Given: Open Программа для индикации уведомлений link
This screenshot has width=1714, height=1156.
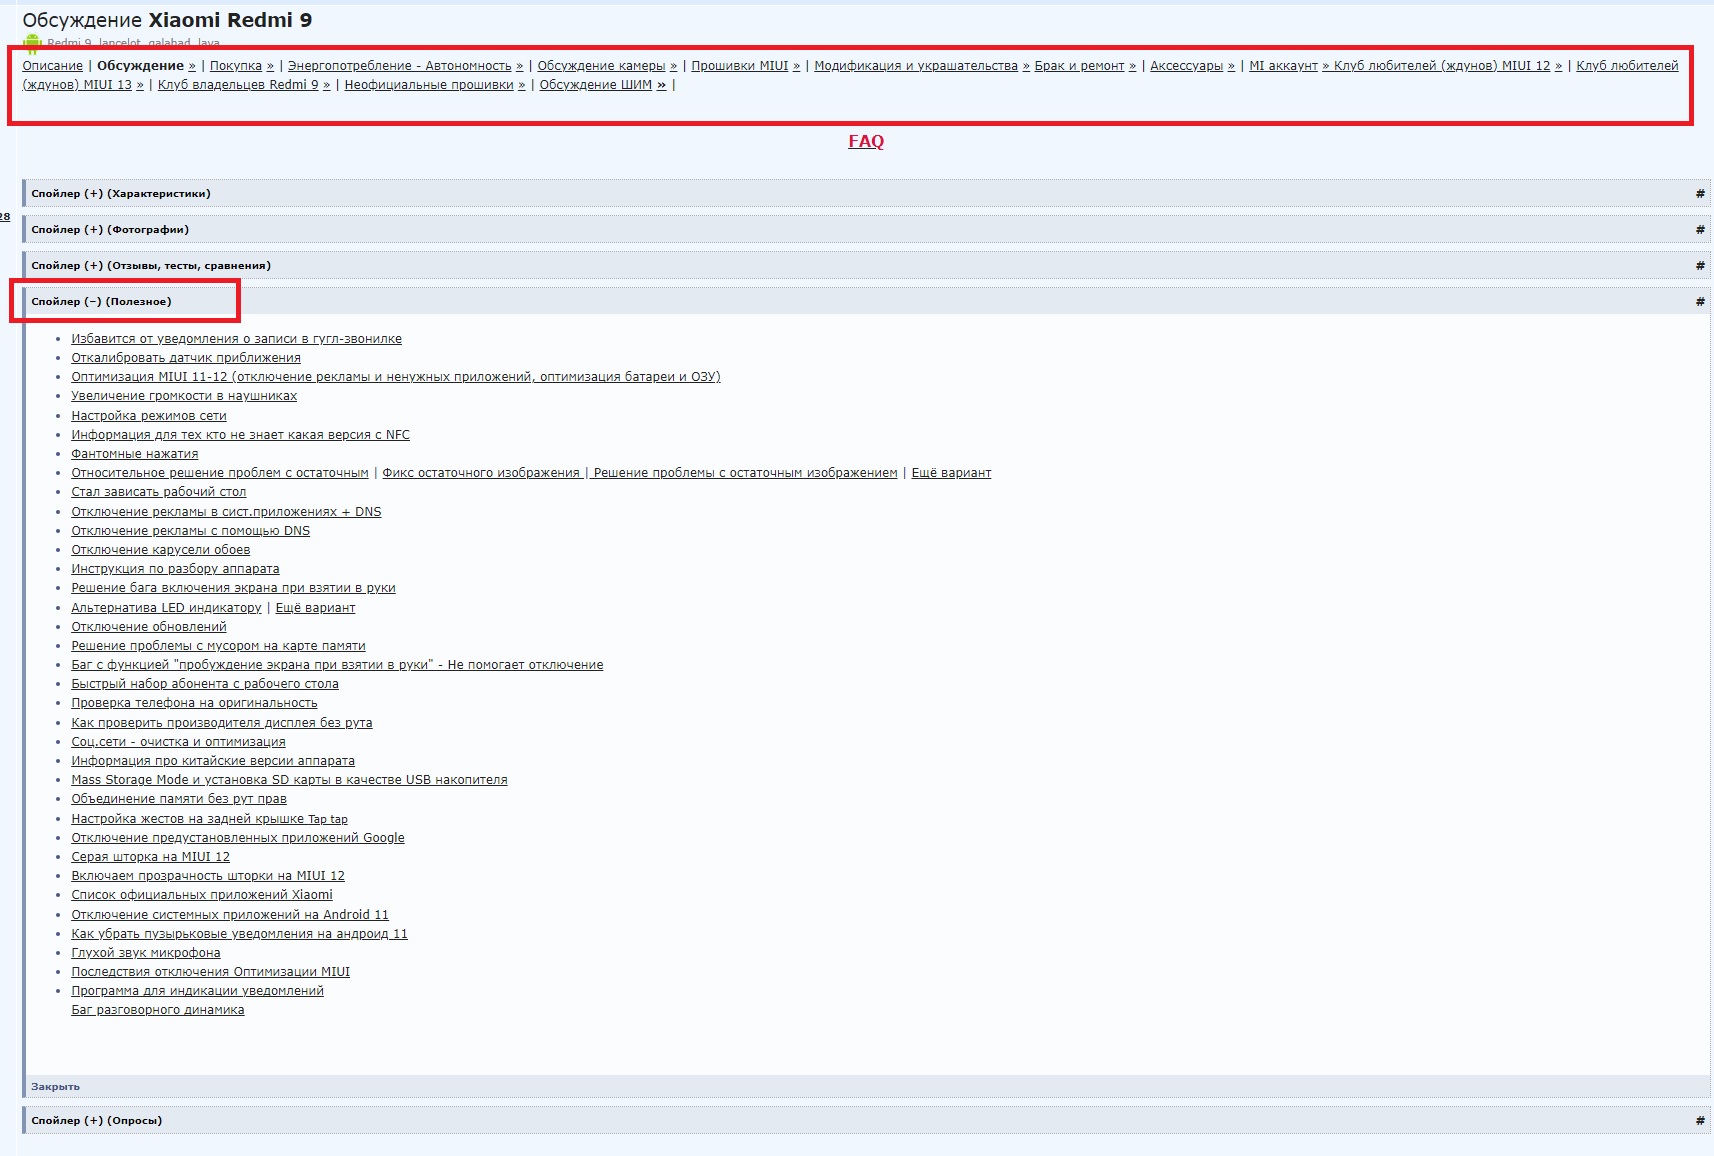Looking at the screenshot, I should tap(197, 991).
